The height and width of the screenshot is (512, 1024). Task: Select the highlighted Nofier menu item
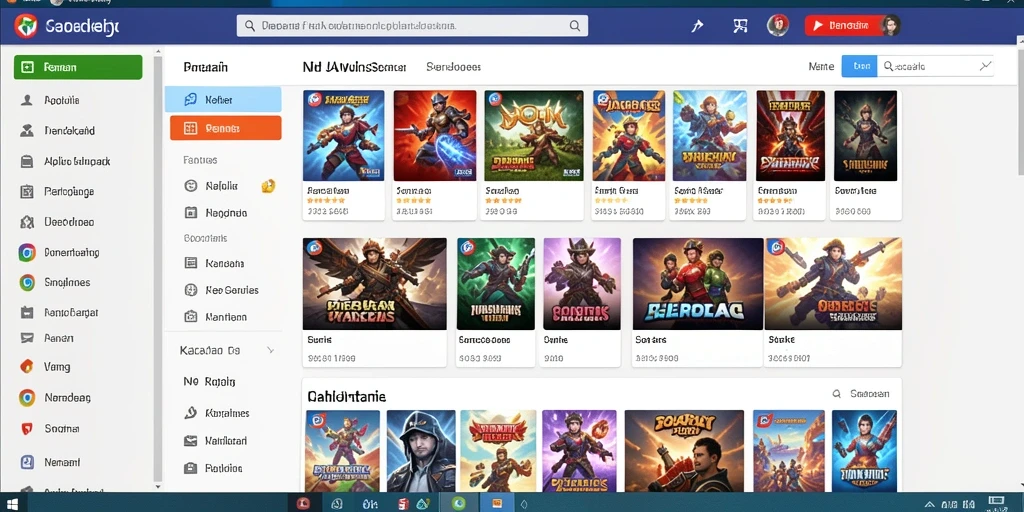tap(223, 100)
